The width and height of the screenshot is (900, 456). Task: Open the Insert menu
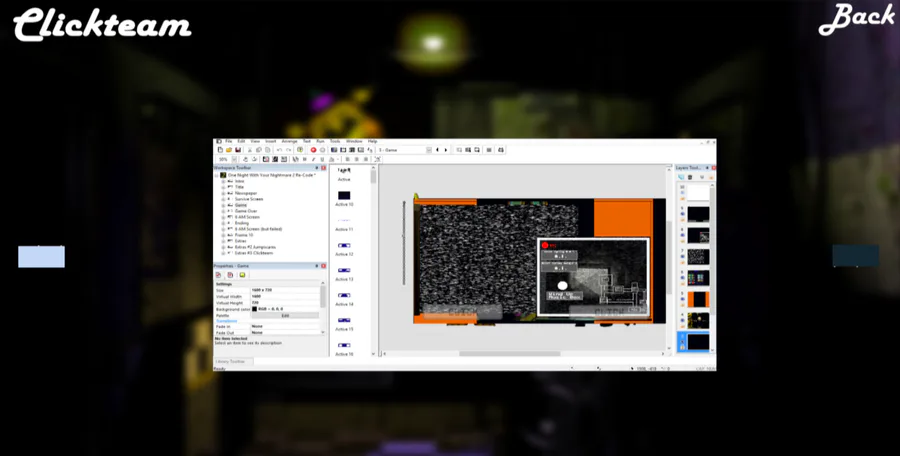(270, 141)
